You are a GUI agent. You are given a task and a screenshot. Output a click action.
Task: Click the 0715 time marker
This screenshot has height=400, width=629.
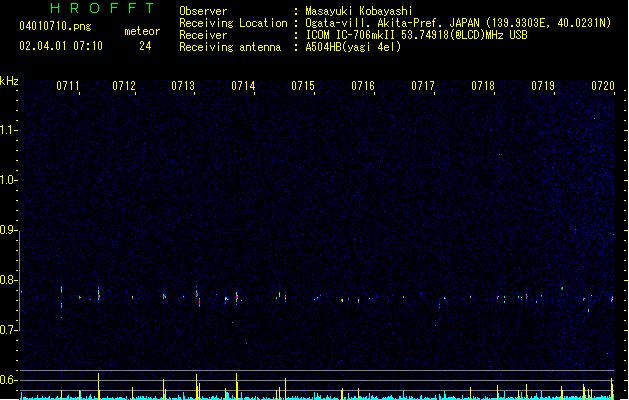click(303, 86)
